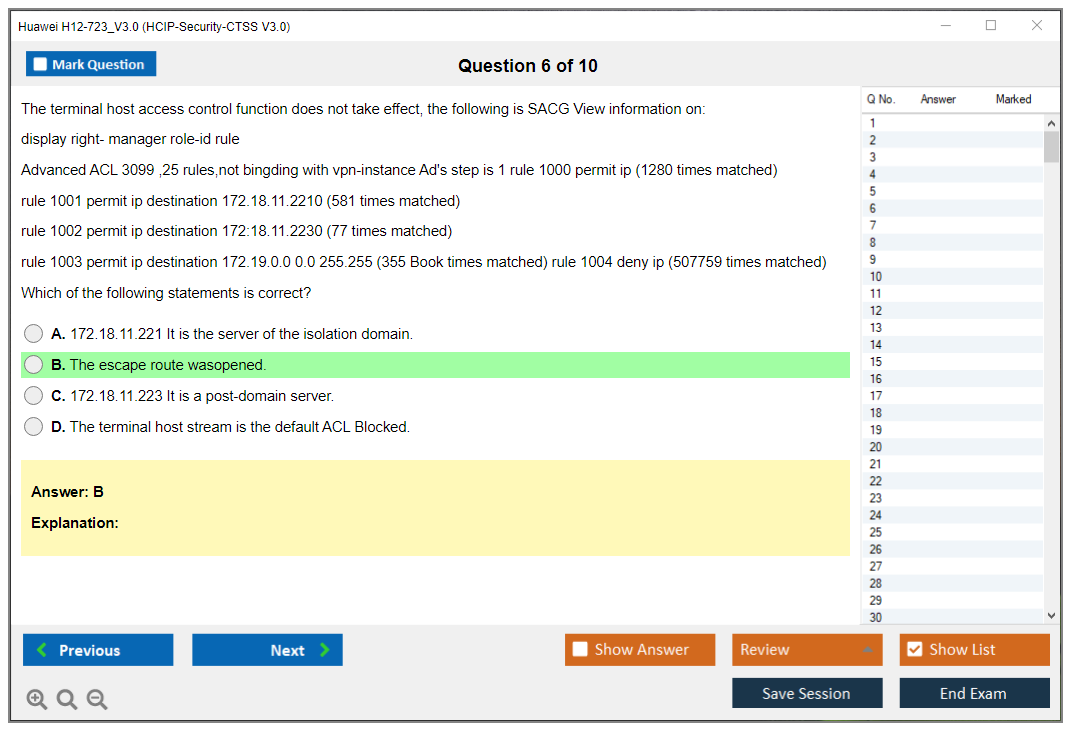Select question 15 in the list
Image resolution: width=1075 pixels, height=735 pixels.
pos(876,362)
